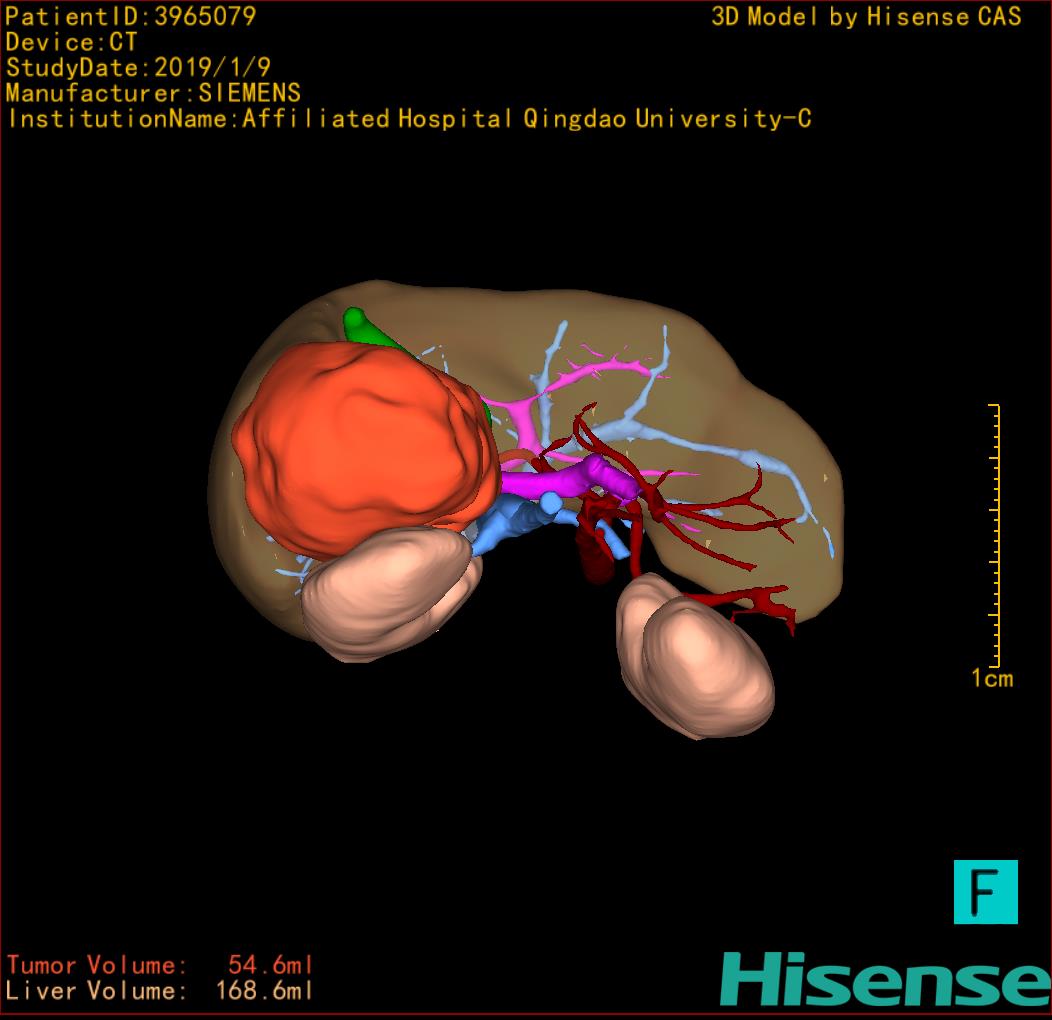Click the 1cm scale label
This screenshot has height=1020, width=1052.
(991, 679)
